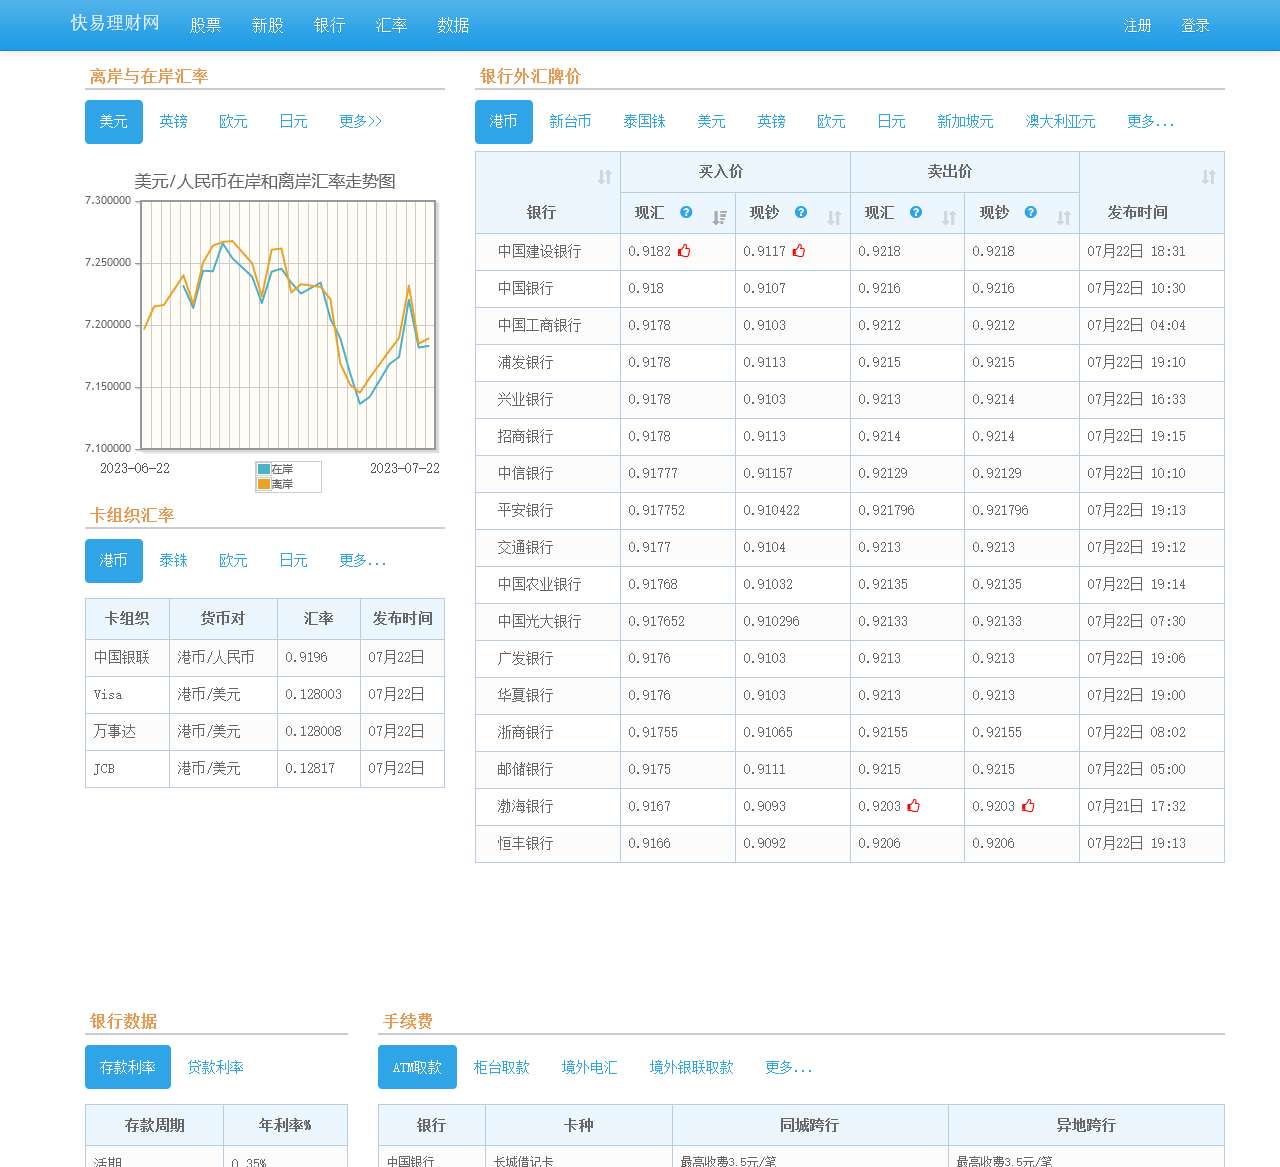Toggle the sort order for 买入价 现汇
This screenshot has width=1280, height=1167.
pos(719,218)
